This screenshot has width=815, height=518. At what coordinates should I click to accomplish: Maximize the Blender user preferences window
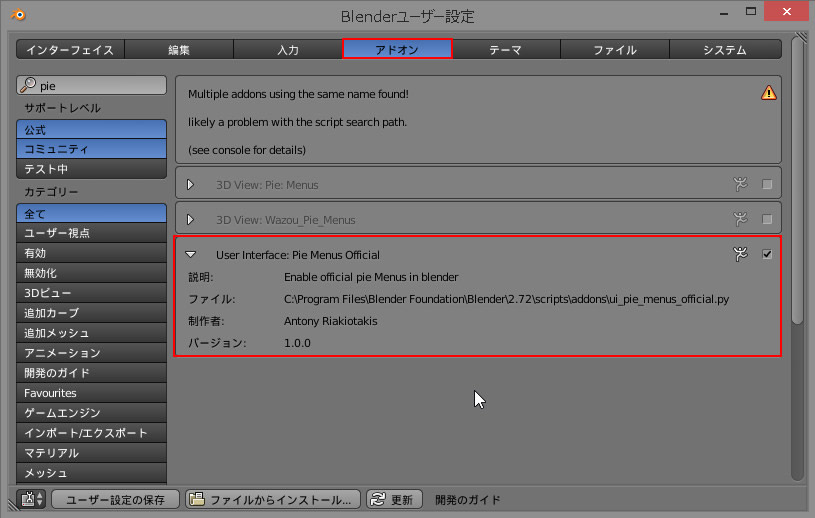pos(751,11)
